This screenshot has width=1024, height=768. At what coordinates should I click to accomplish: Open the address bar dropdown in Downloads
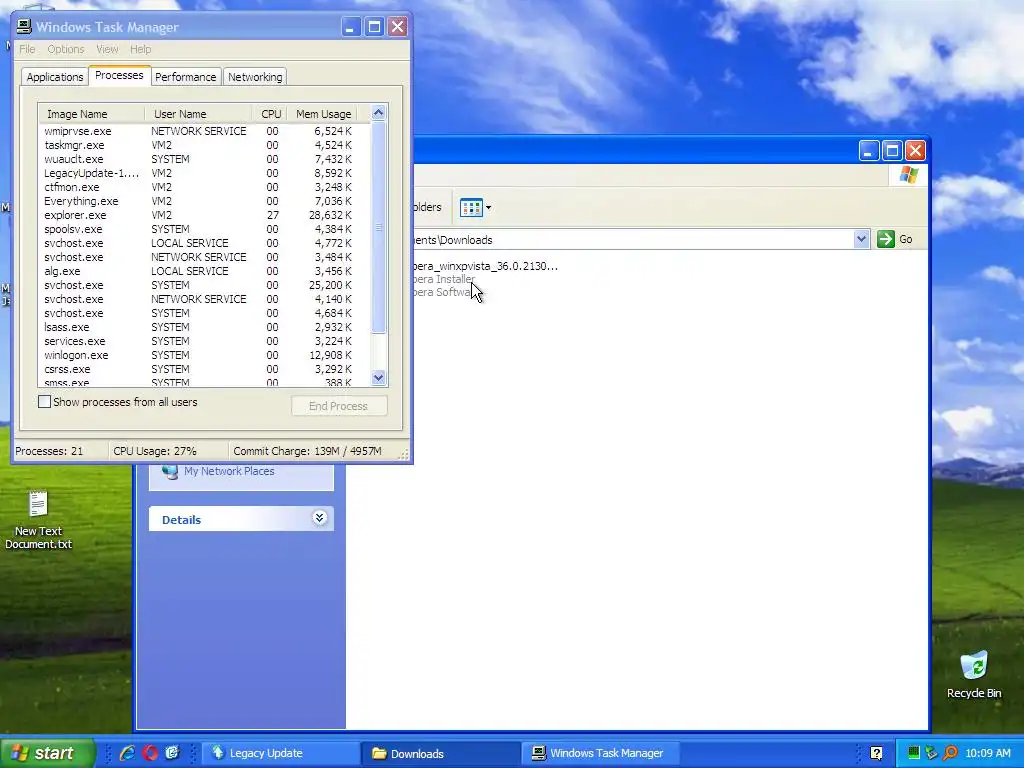point(861,239)
